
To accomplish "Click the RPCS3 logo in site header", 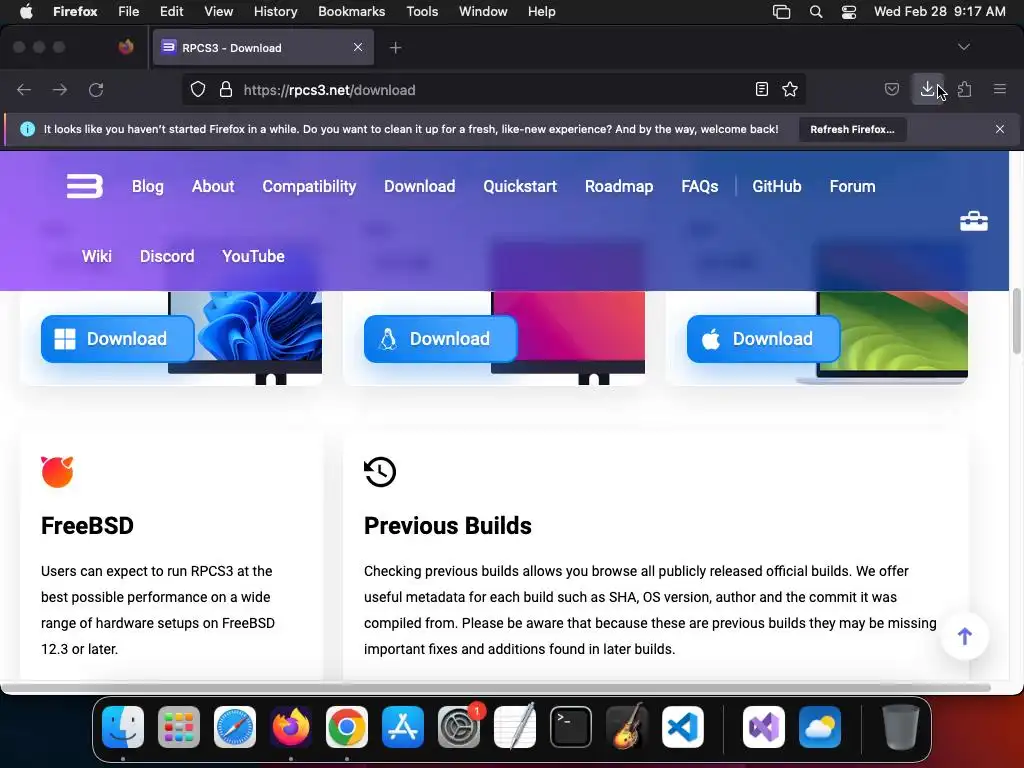I will pyautogui.click(x=85, y=186).
